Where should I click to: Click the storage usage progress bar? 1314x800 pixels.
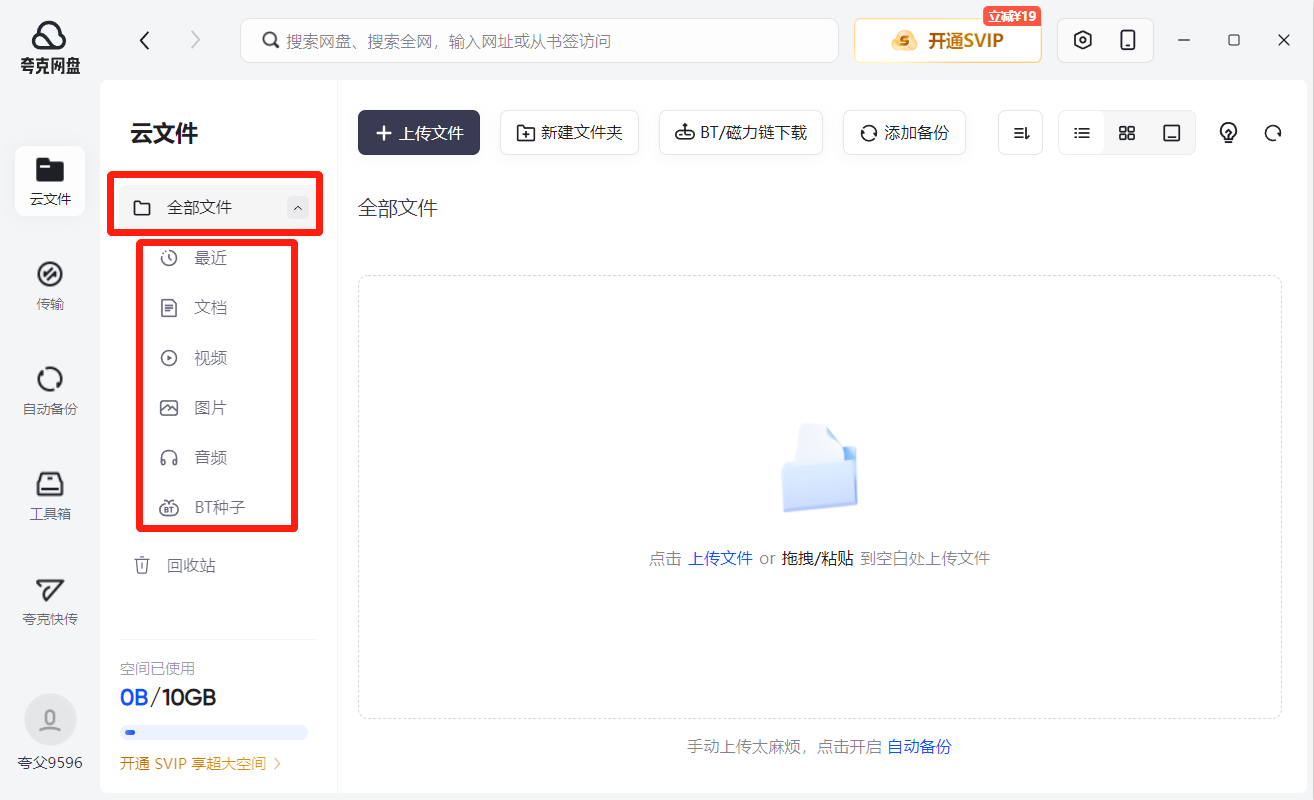pyautogui.click(x=214, y=732)
